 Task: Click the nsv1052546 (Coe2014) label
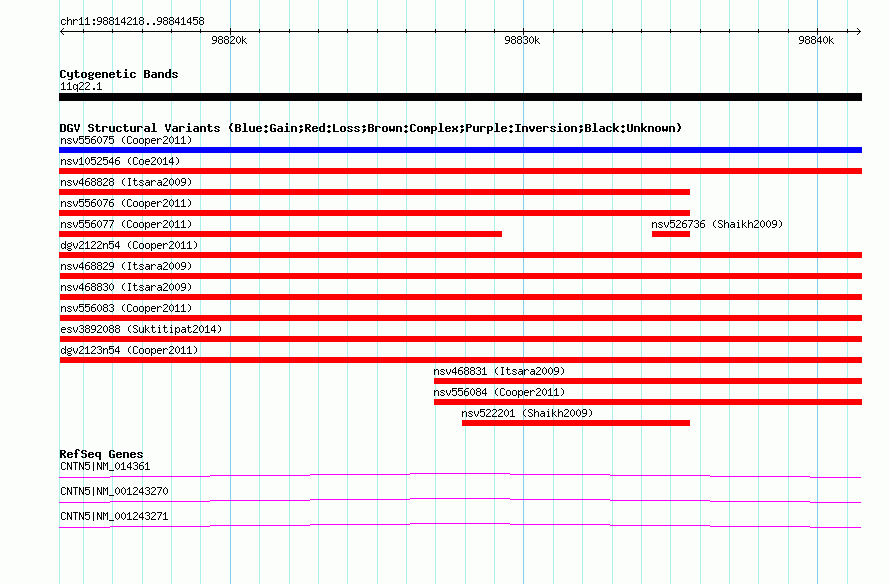coord(120,161)
